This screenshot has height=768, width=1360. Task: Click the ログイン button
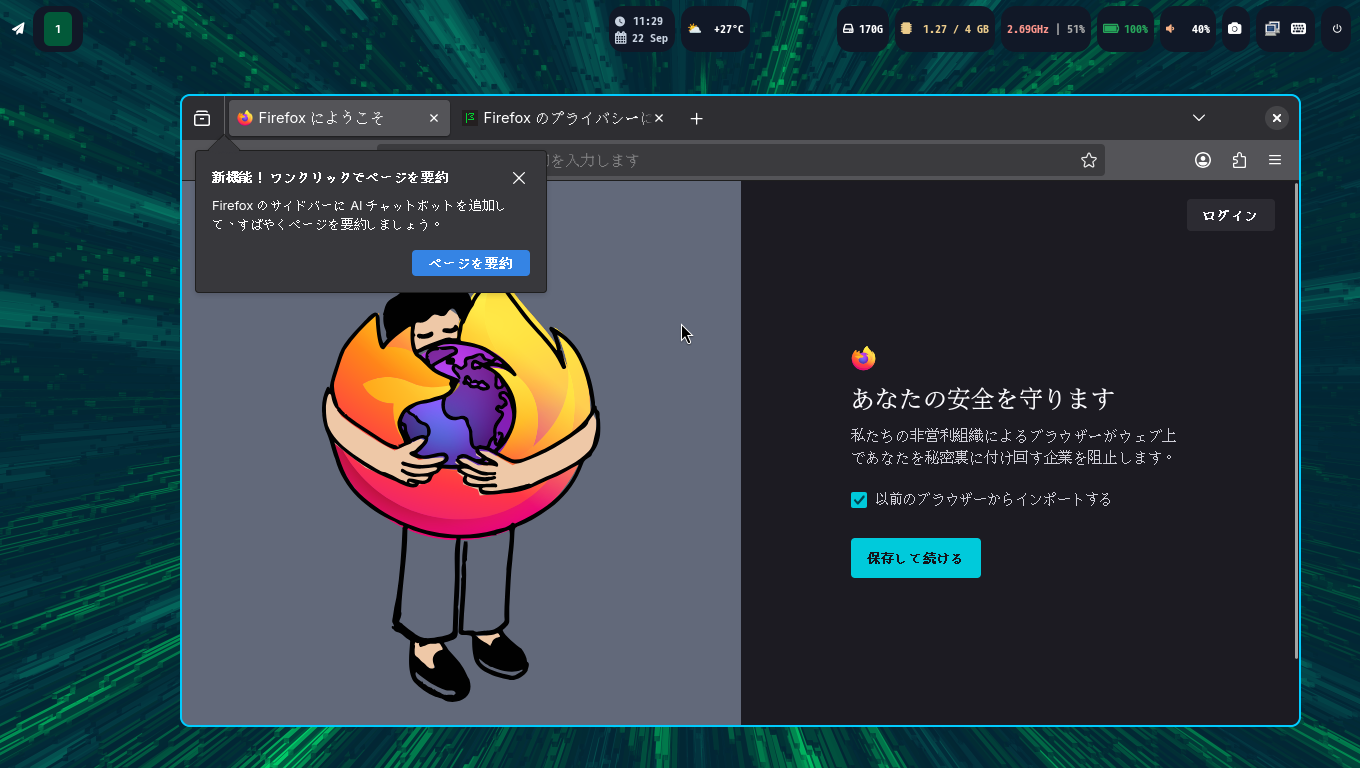click(1231, 215)
